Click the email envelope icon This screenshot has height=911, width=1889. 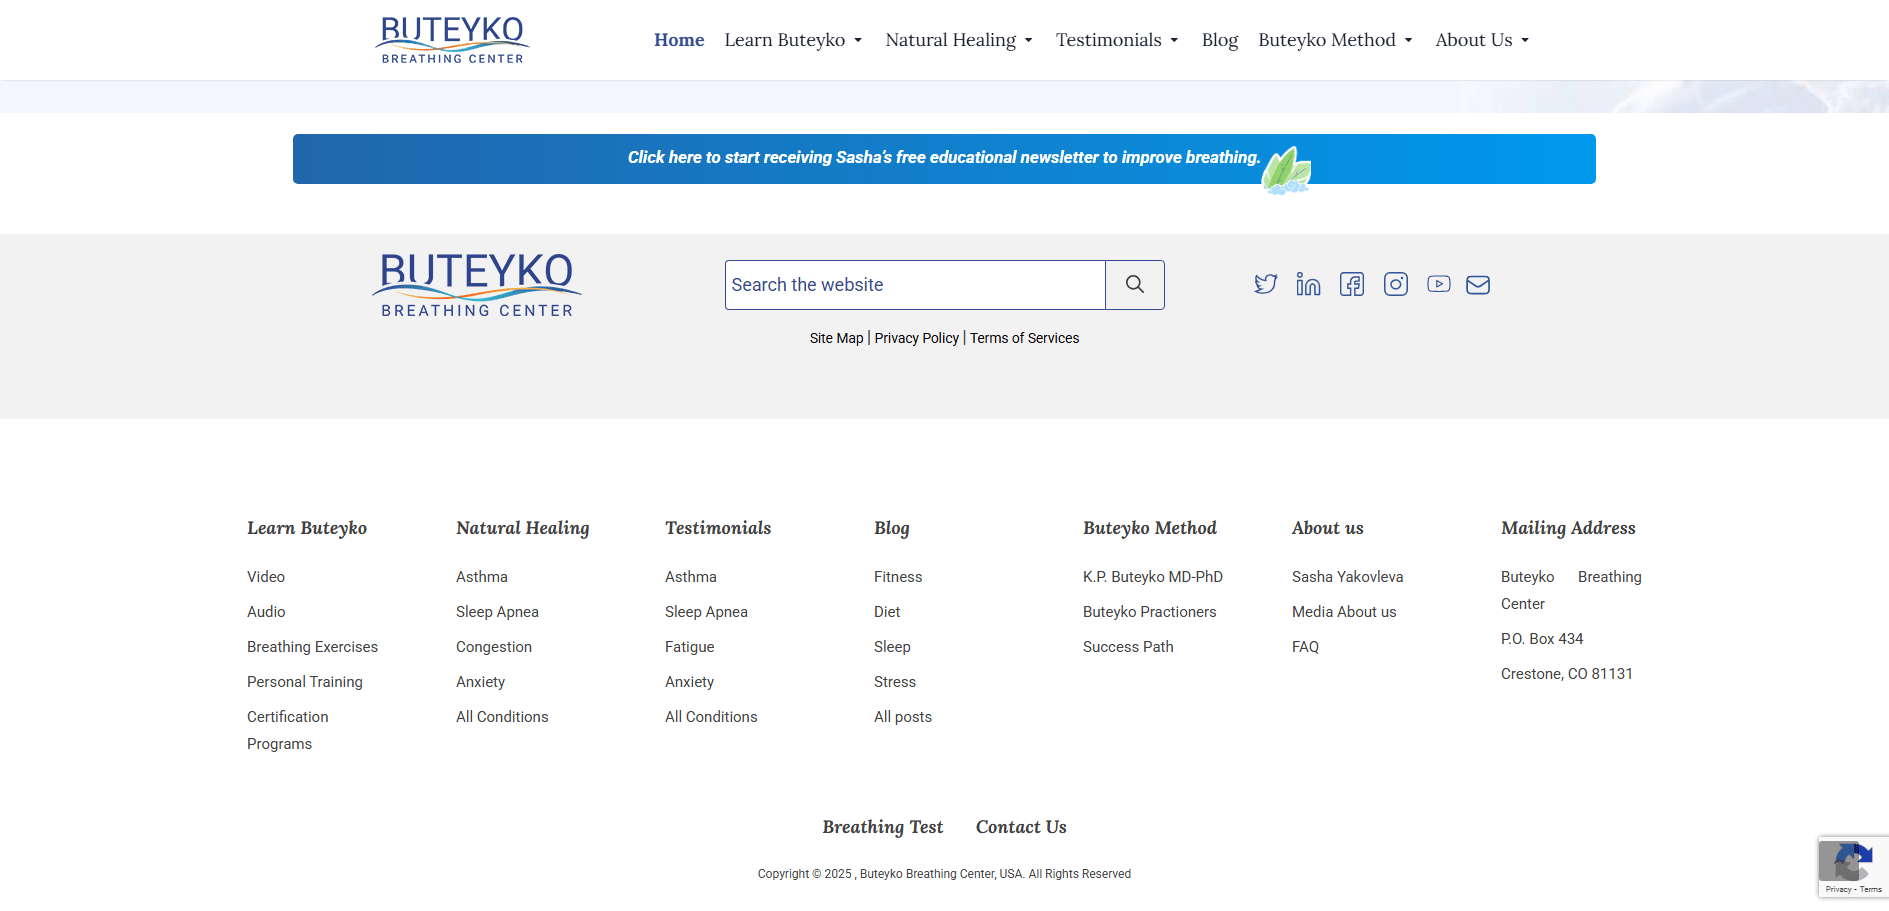pos(1477,285)
